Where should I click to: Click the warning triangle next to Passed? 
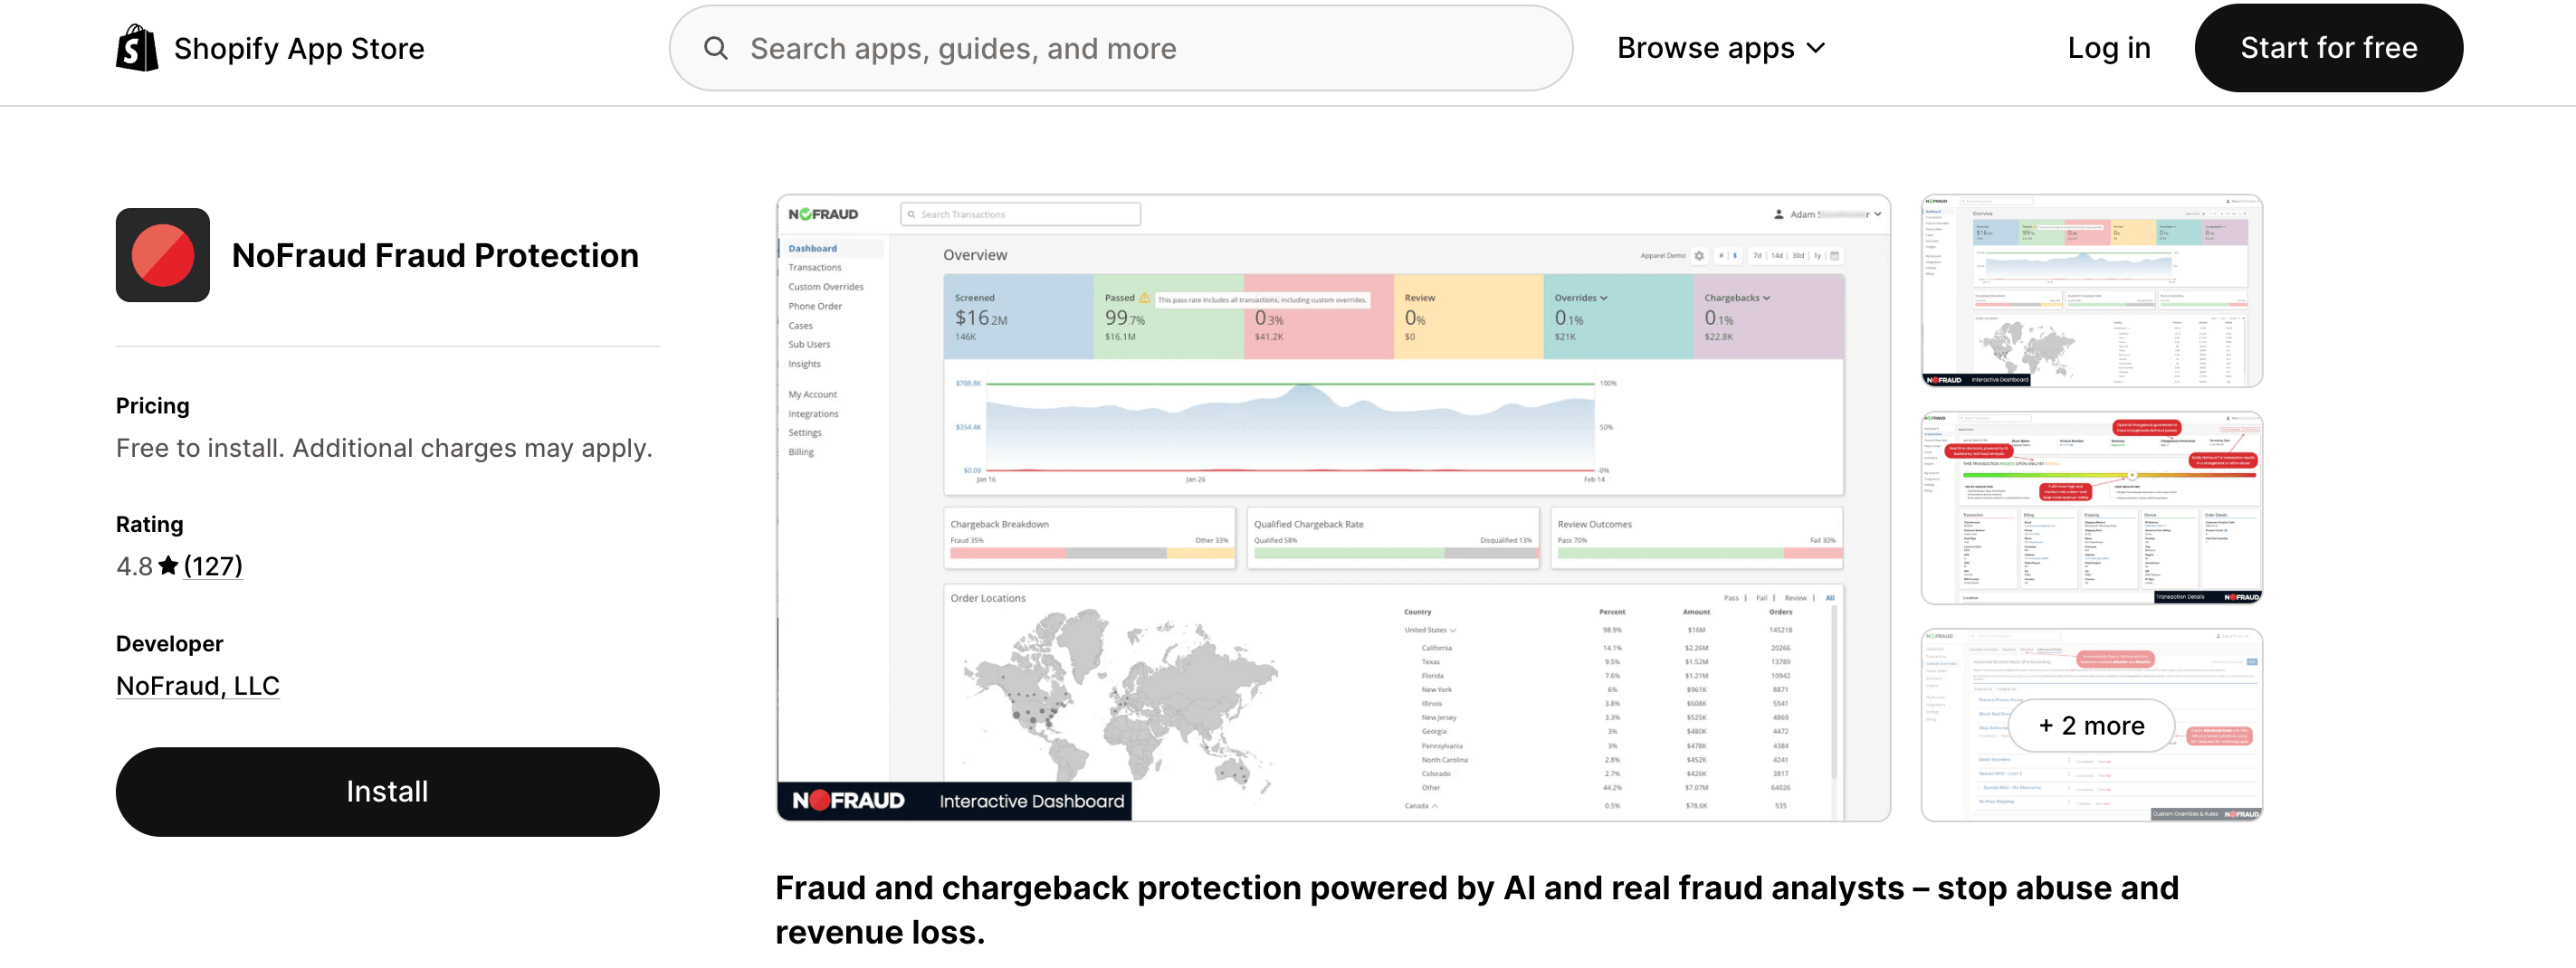pyautogui.click(x=1145, y=297)
